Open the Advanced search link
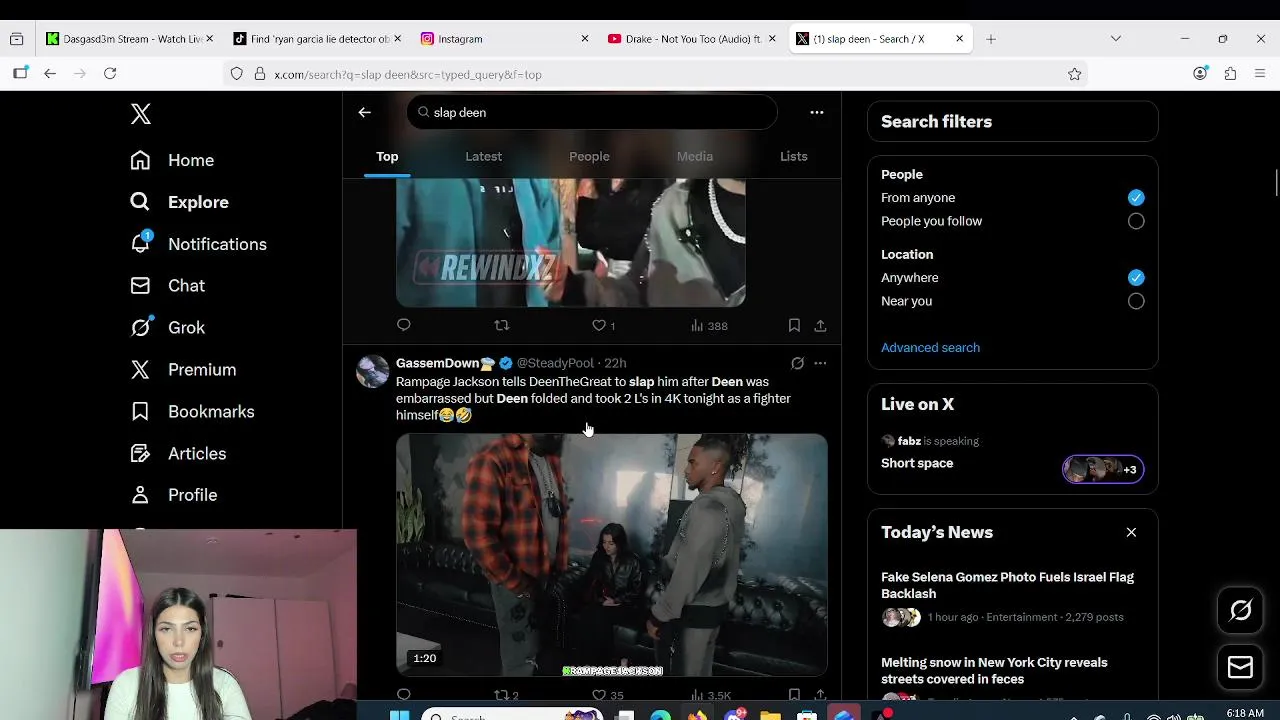 [x=930, y=348]
